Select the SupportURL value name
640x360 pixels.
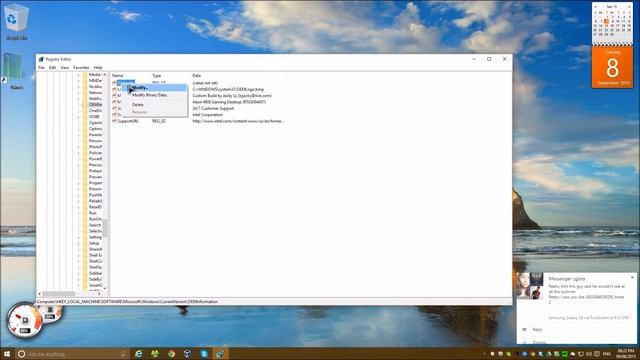(128, 121)
